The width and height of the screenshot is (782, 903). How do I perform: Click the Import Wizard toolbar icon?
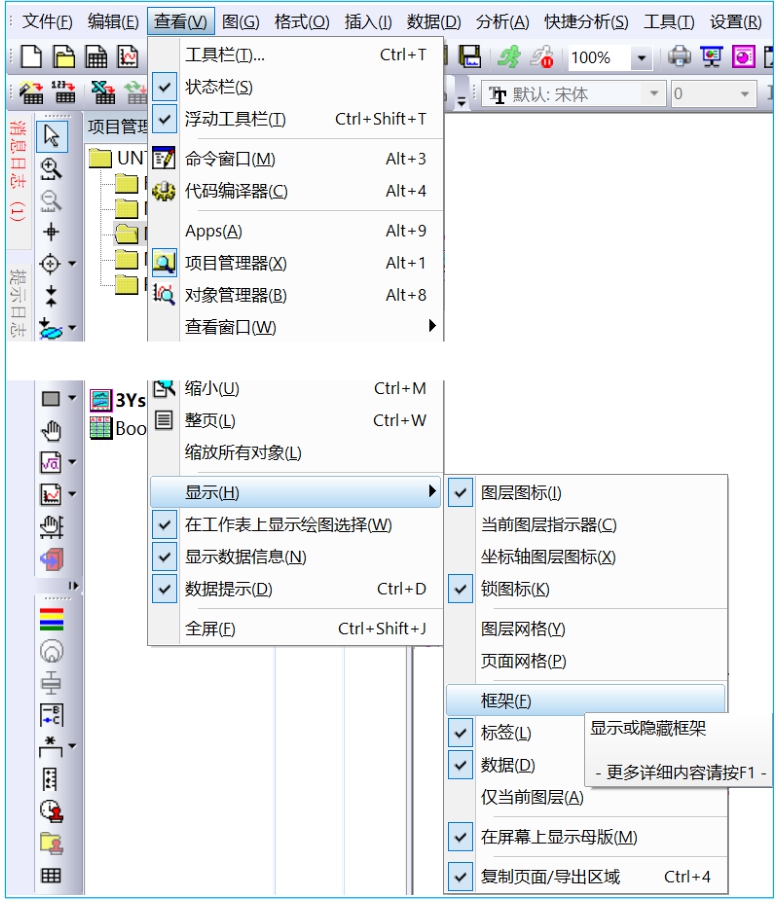click(31, 92)
